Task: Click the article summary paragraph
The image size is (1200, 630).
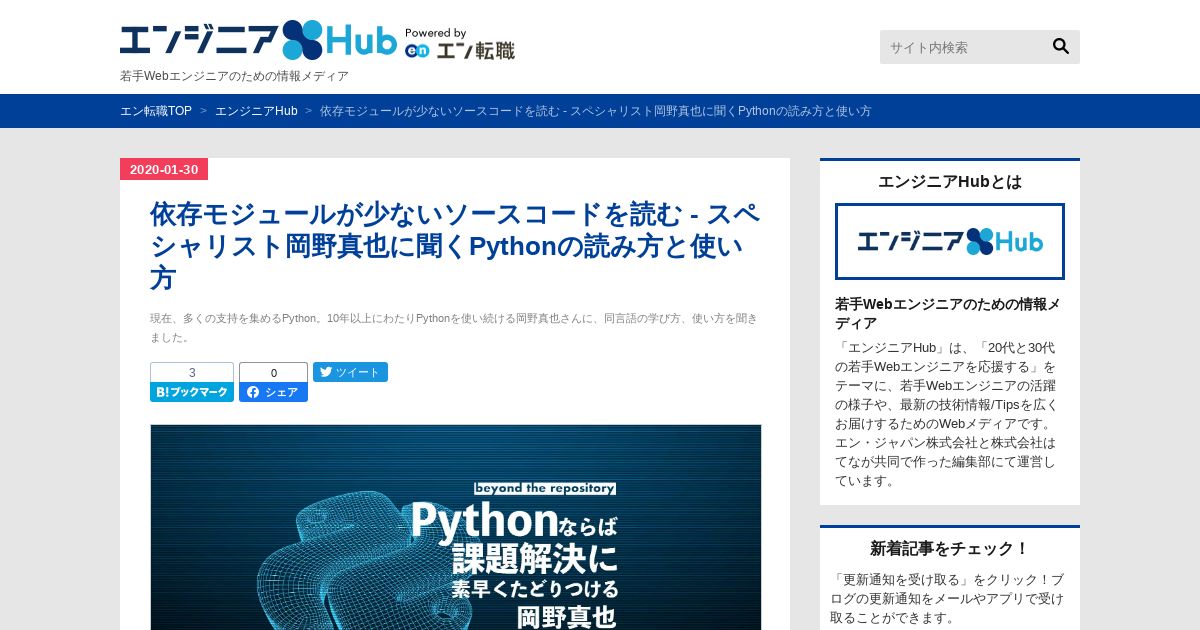Action: [x=455, y=328]
